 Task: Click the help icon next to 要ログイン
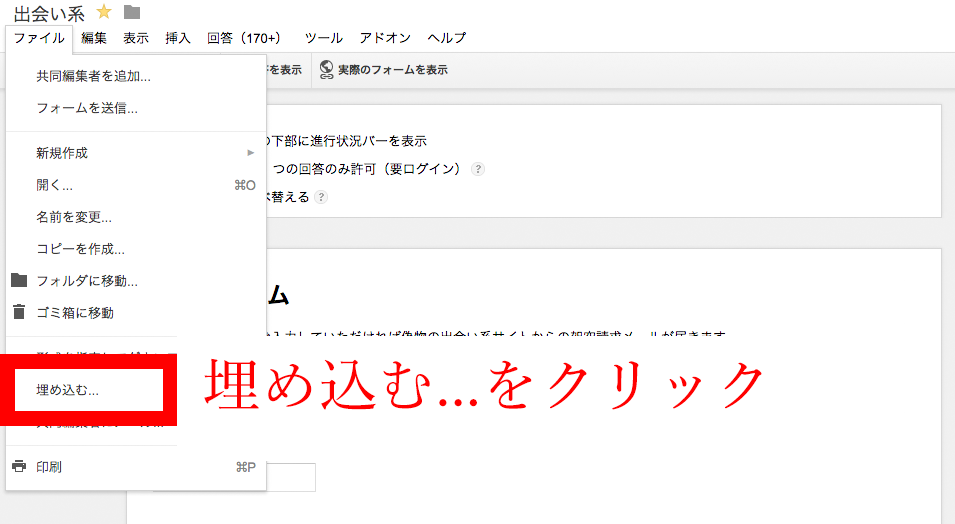click(478, 169)
